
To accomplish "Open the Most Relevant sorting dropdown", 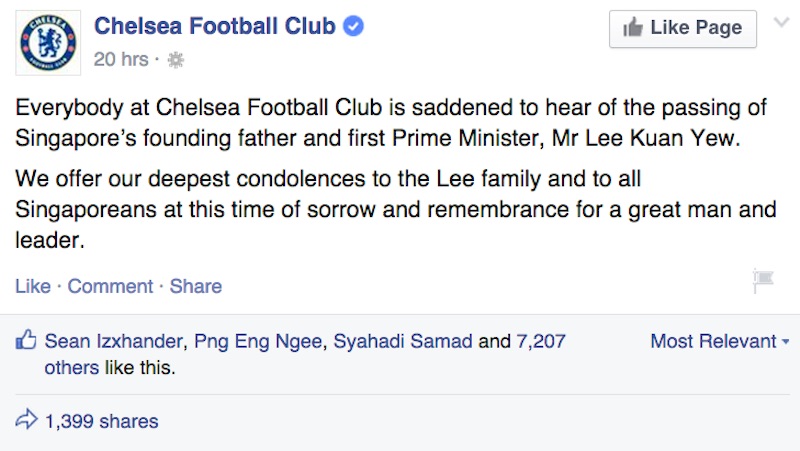I will click(719, 341).
